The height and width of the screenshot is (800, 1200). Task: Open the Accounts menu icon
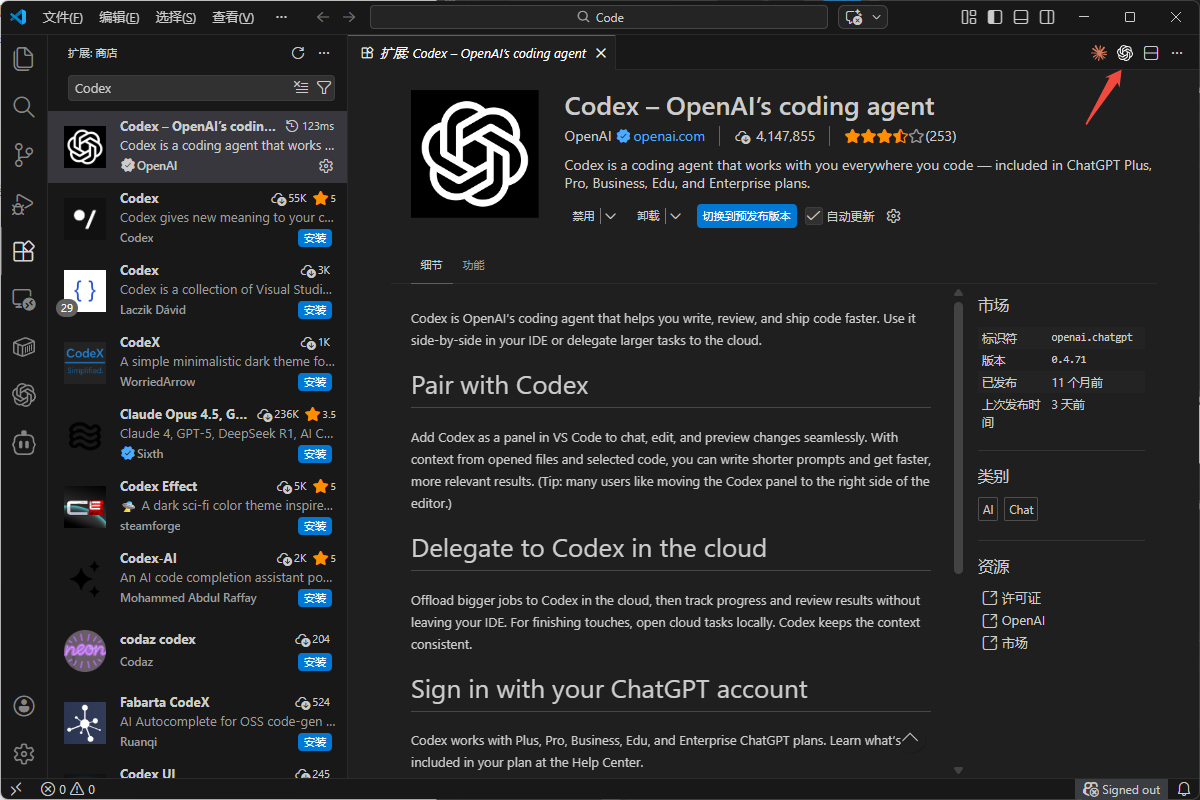(x=24, y=706)
